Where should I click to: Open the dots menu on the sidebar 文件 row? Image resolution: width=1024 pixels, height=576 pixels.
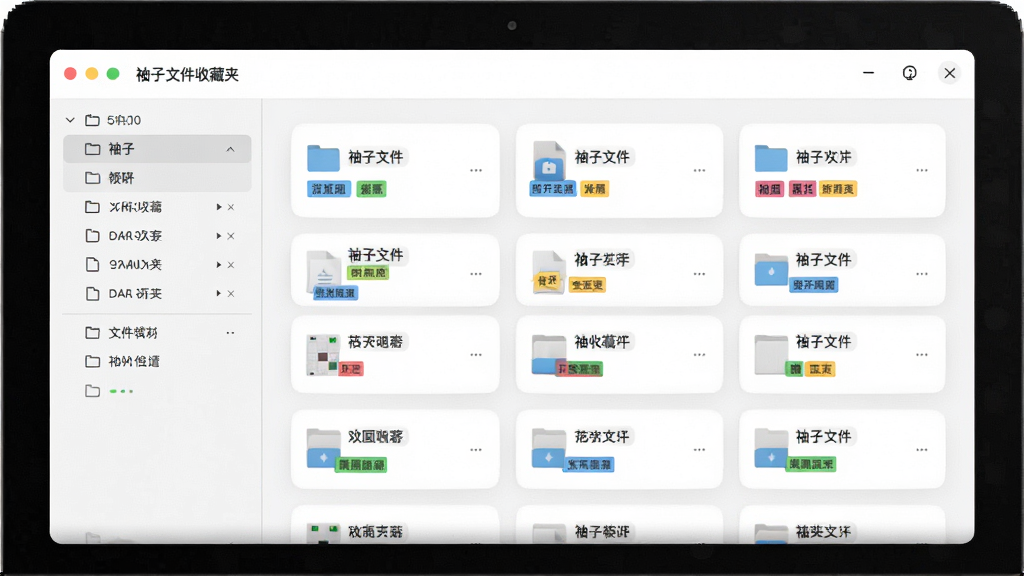[x=231, y=333]
